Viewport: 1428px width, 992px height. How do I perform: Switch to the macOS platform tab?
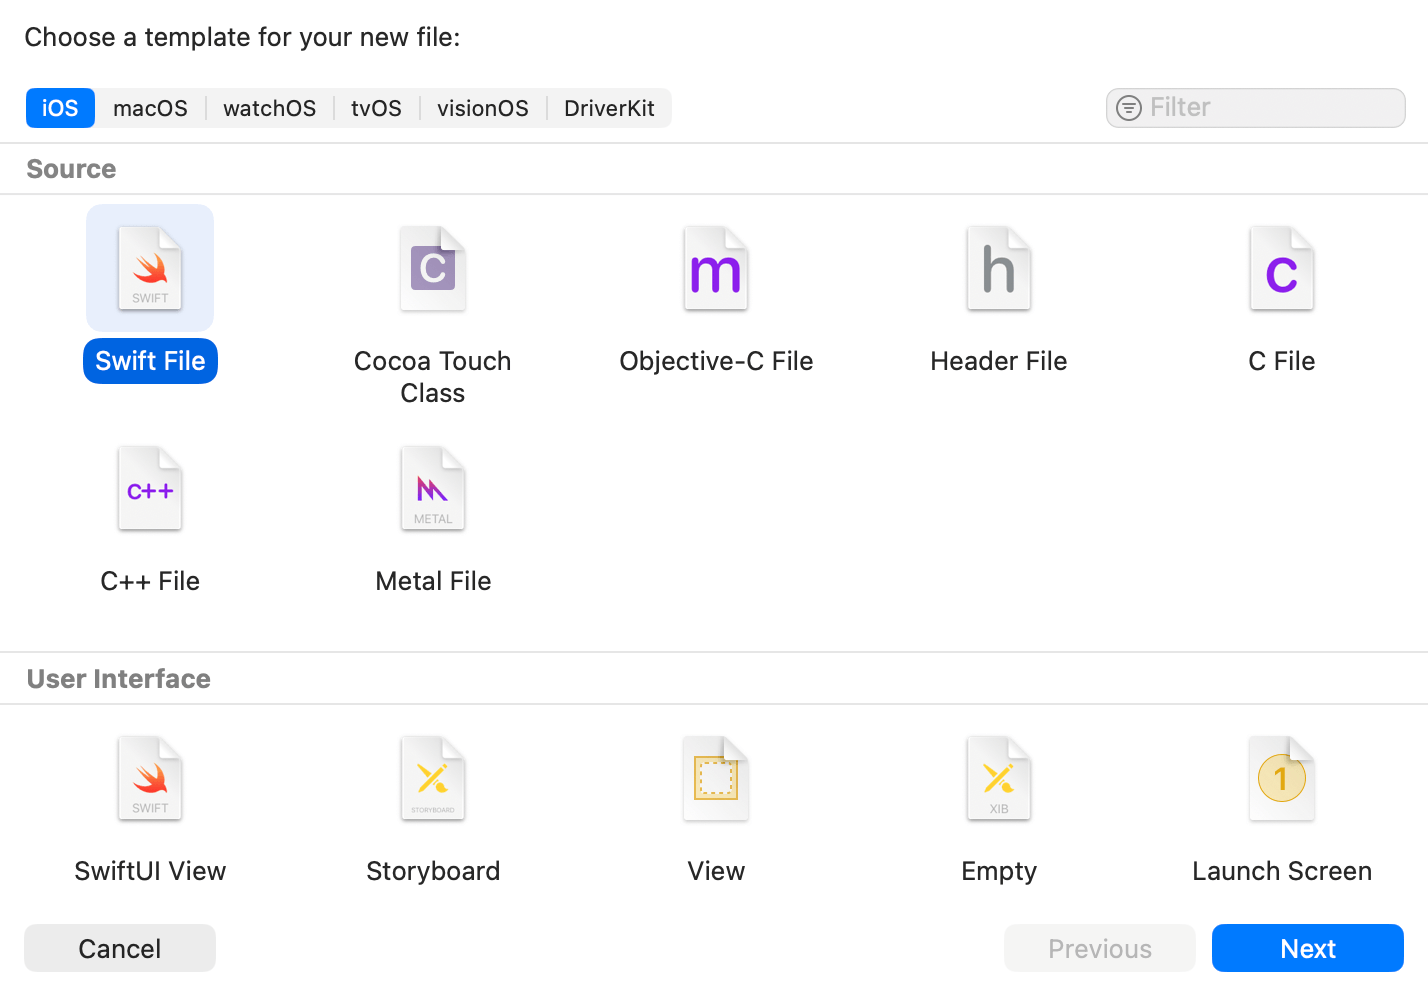[x=150, y=108]
